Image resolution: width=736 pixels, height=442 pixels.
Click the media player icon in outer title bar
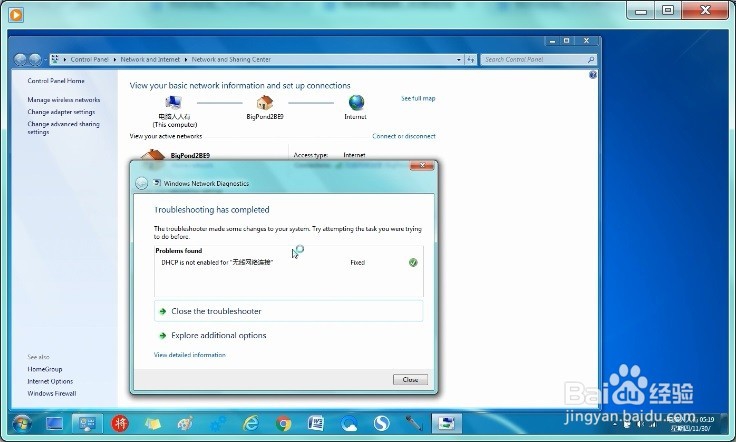[15, 15]
